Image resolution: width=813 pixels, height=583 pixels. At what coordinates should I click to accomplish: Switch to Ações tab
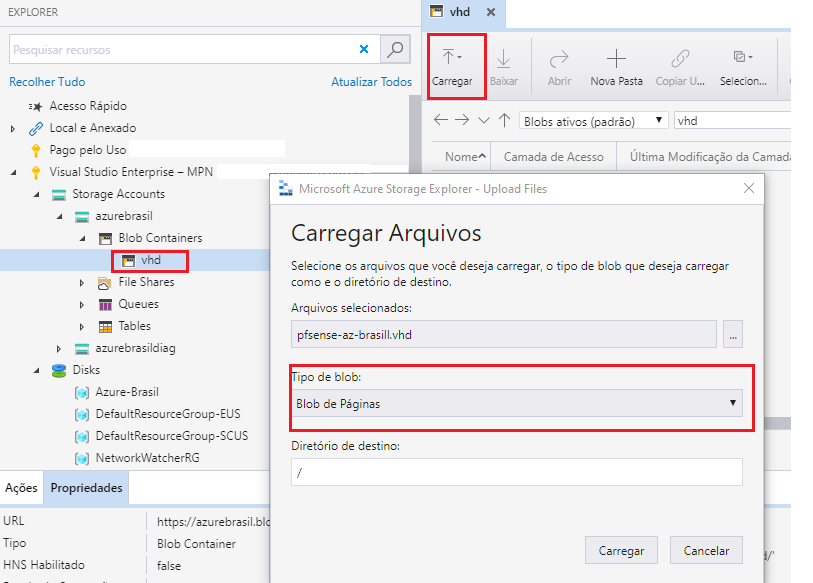21,488
